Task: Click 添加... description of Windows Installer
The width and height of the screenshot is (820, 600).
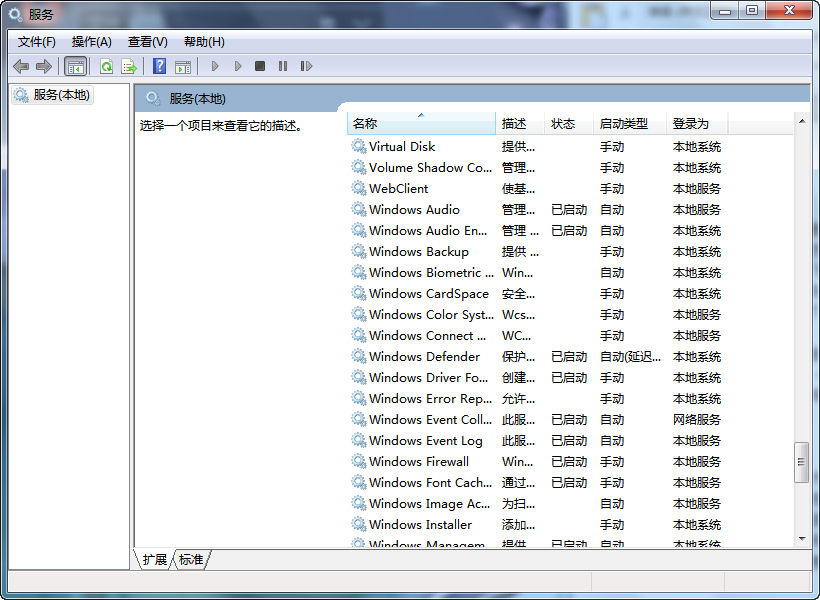Action: [x=518, y=524]
